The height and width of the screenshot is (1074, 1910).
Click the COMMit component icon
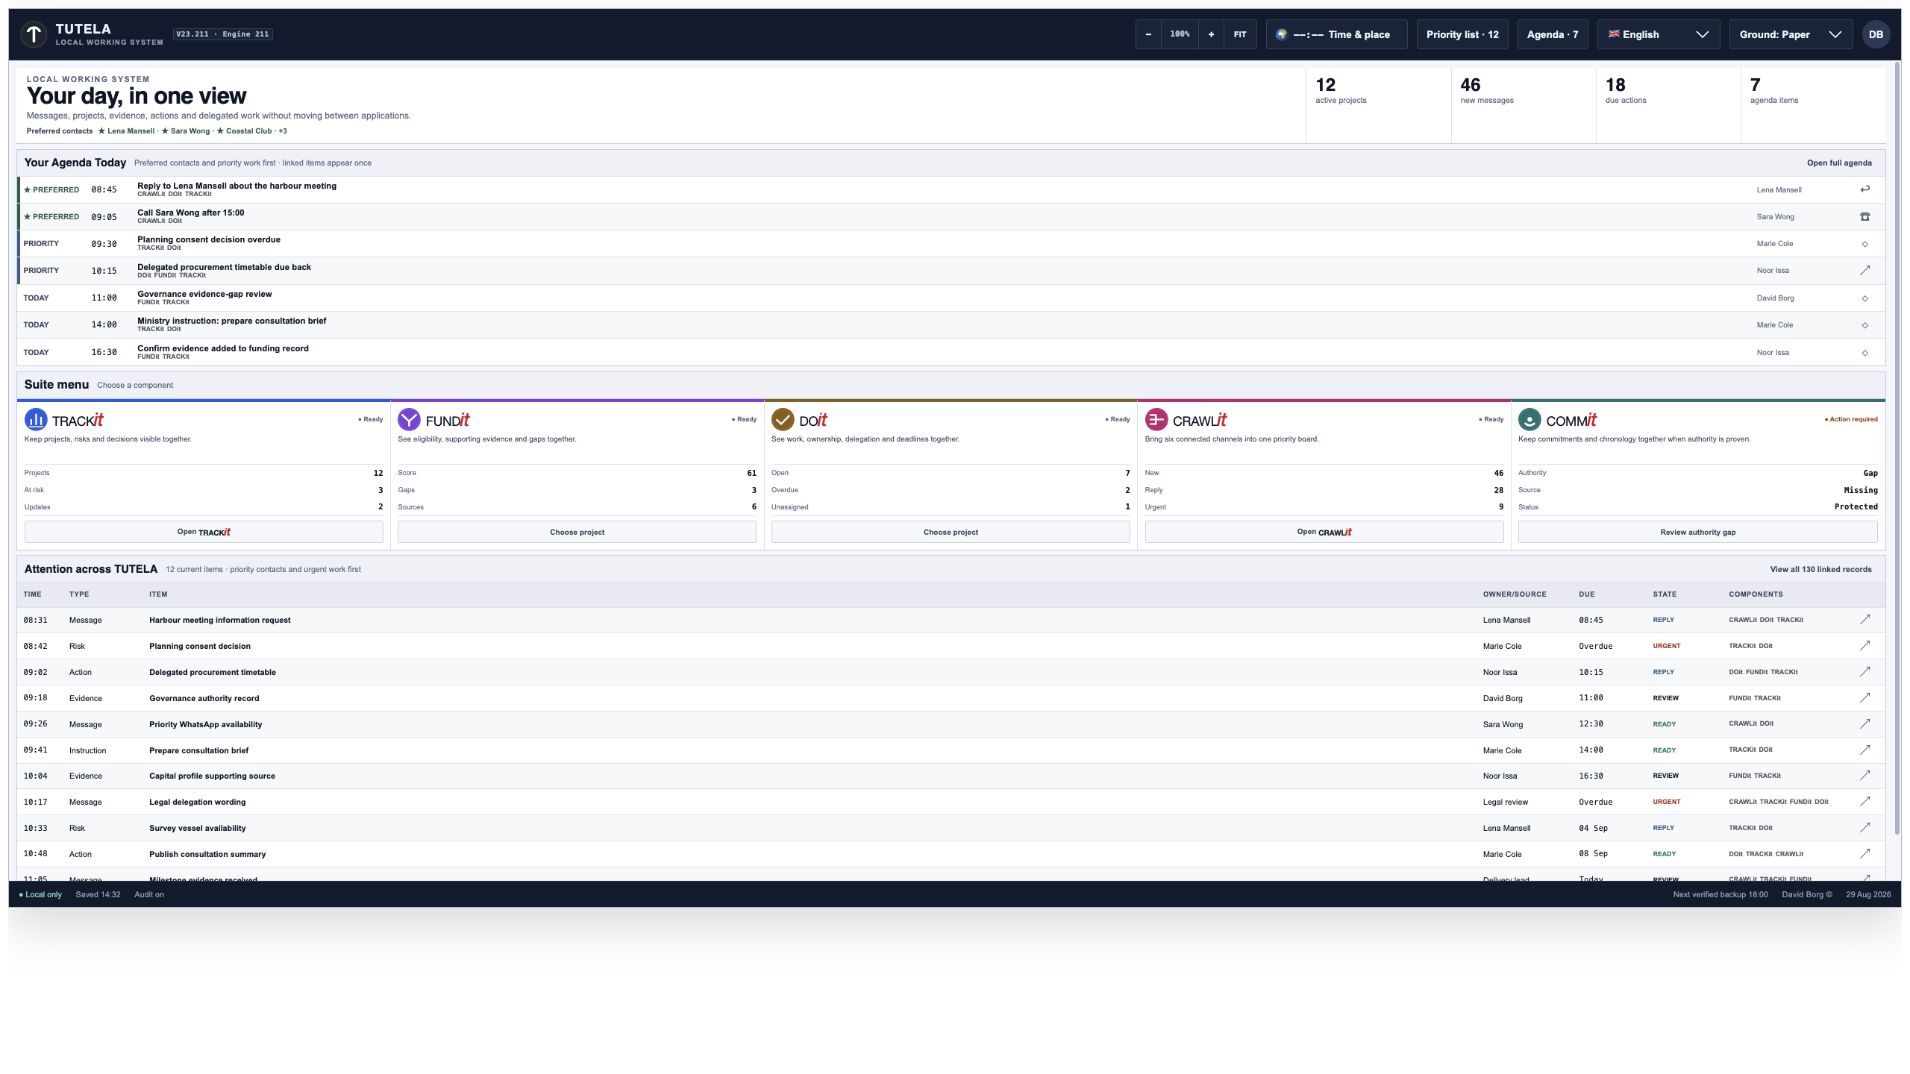(1529, 420)
